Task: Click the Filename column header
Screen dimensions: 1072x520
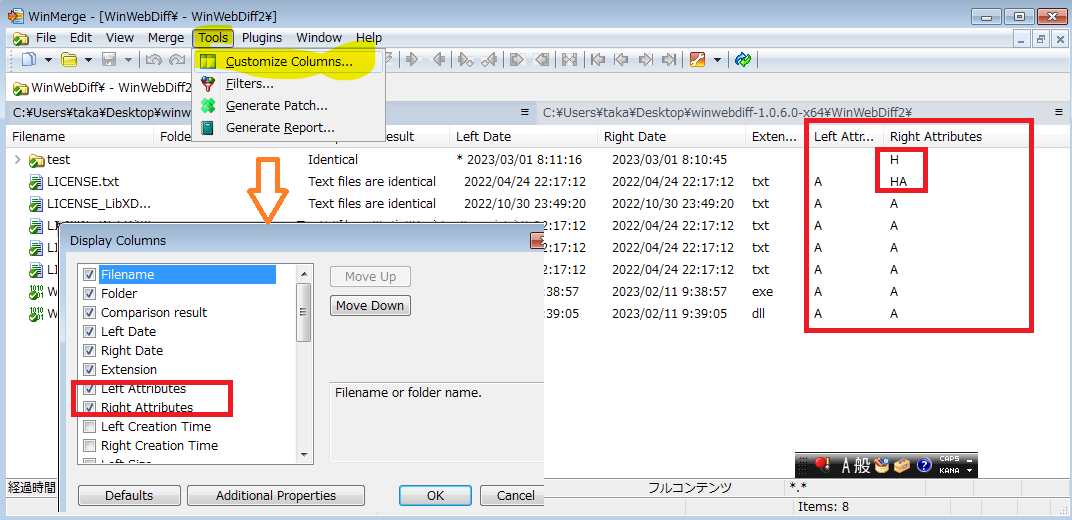Action: point(80,137)
